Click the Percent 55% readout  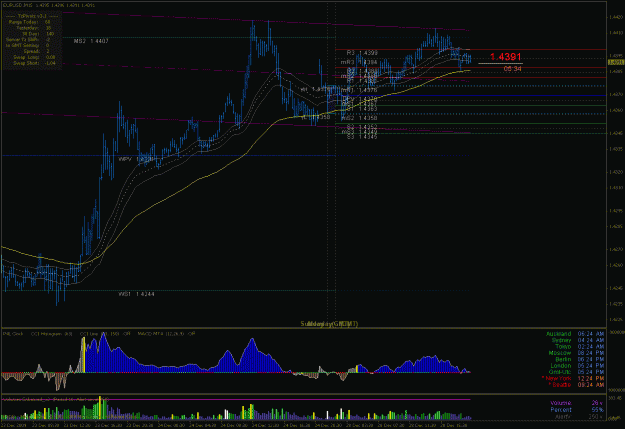(x=576, y=409)
